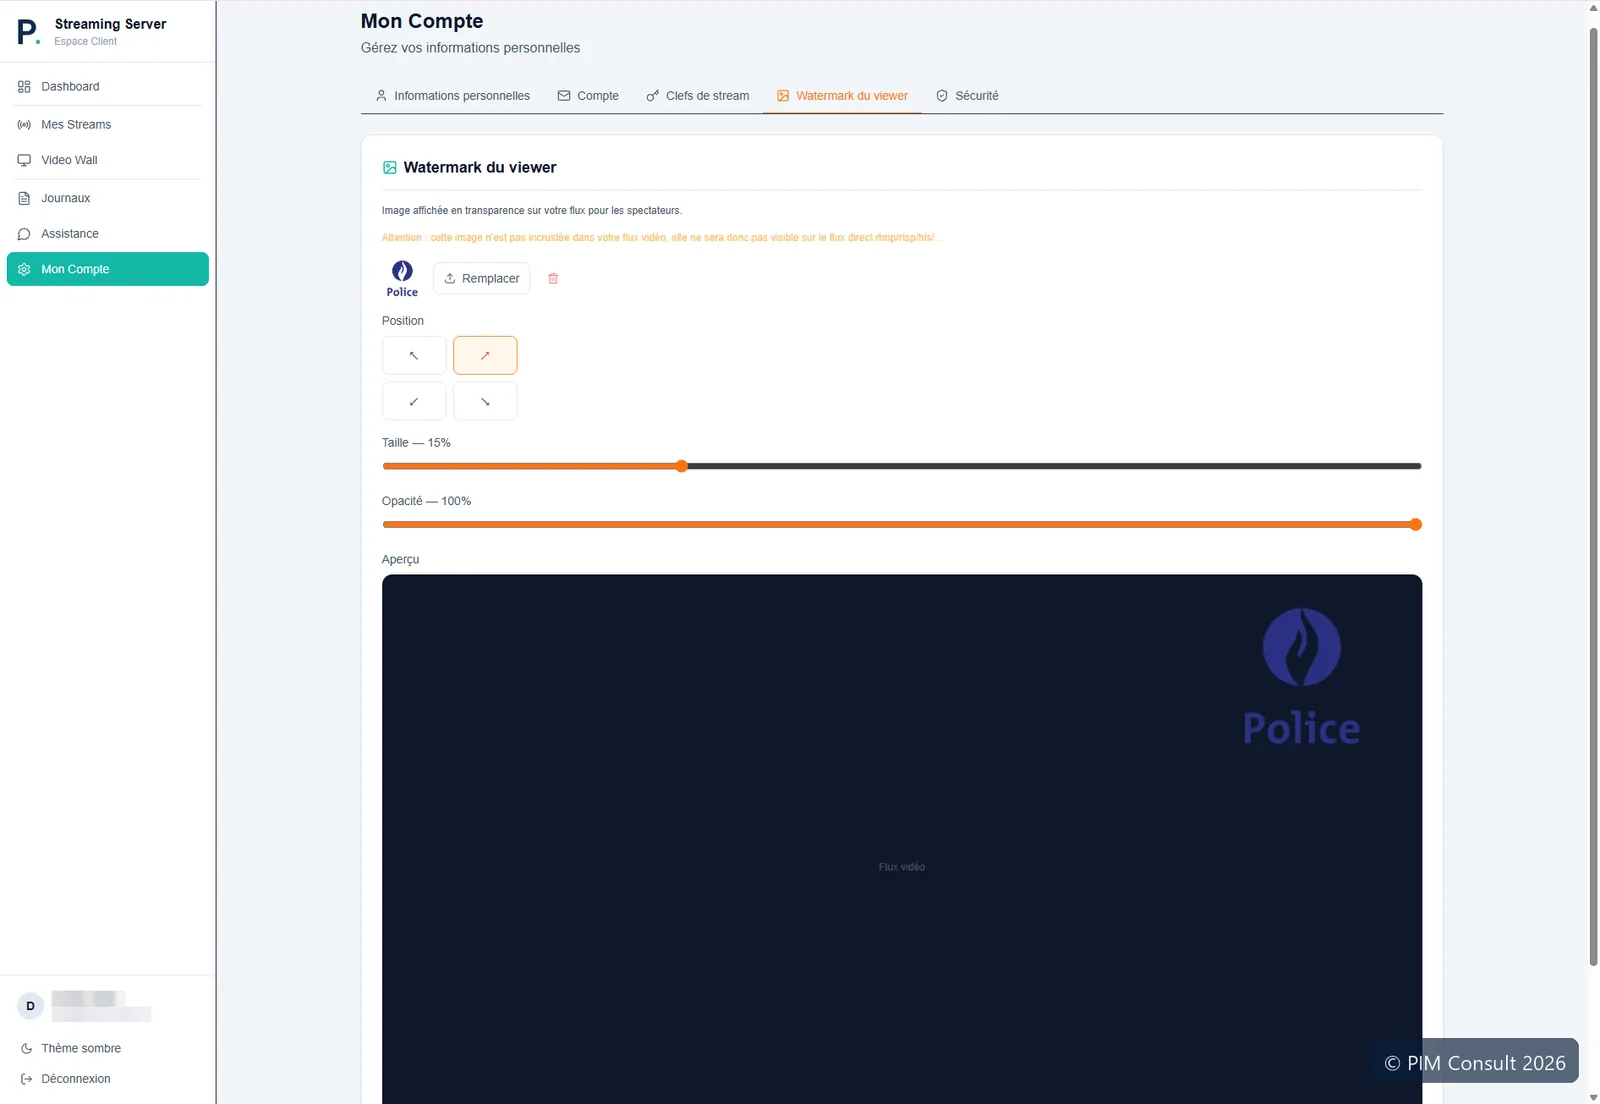Click the envelope icon on Compte tab
This screenshot has width=1600, height=1104.
(x=564, y=96)
